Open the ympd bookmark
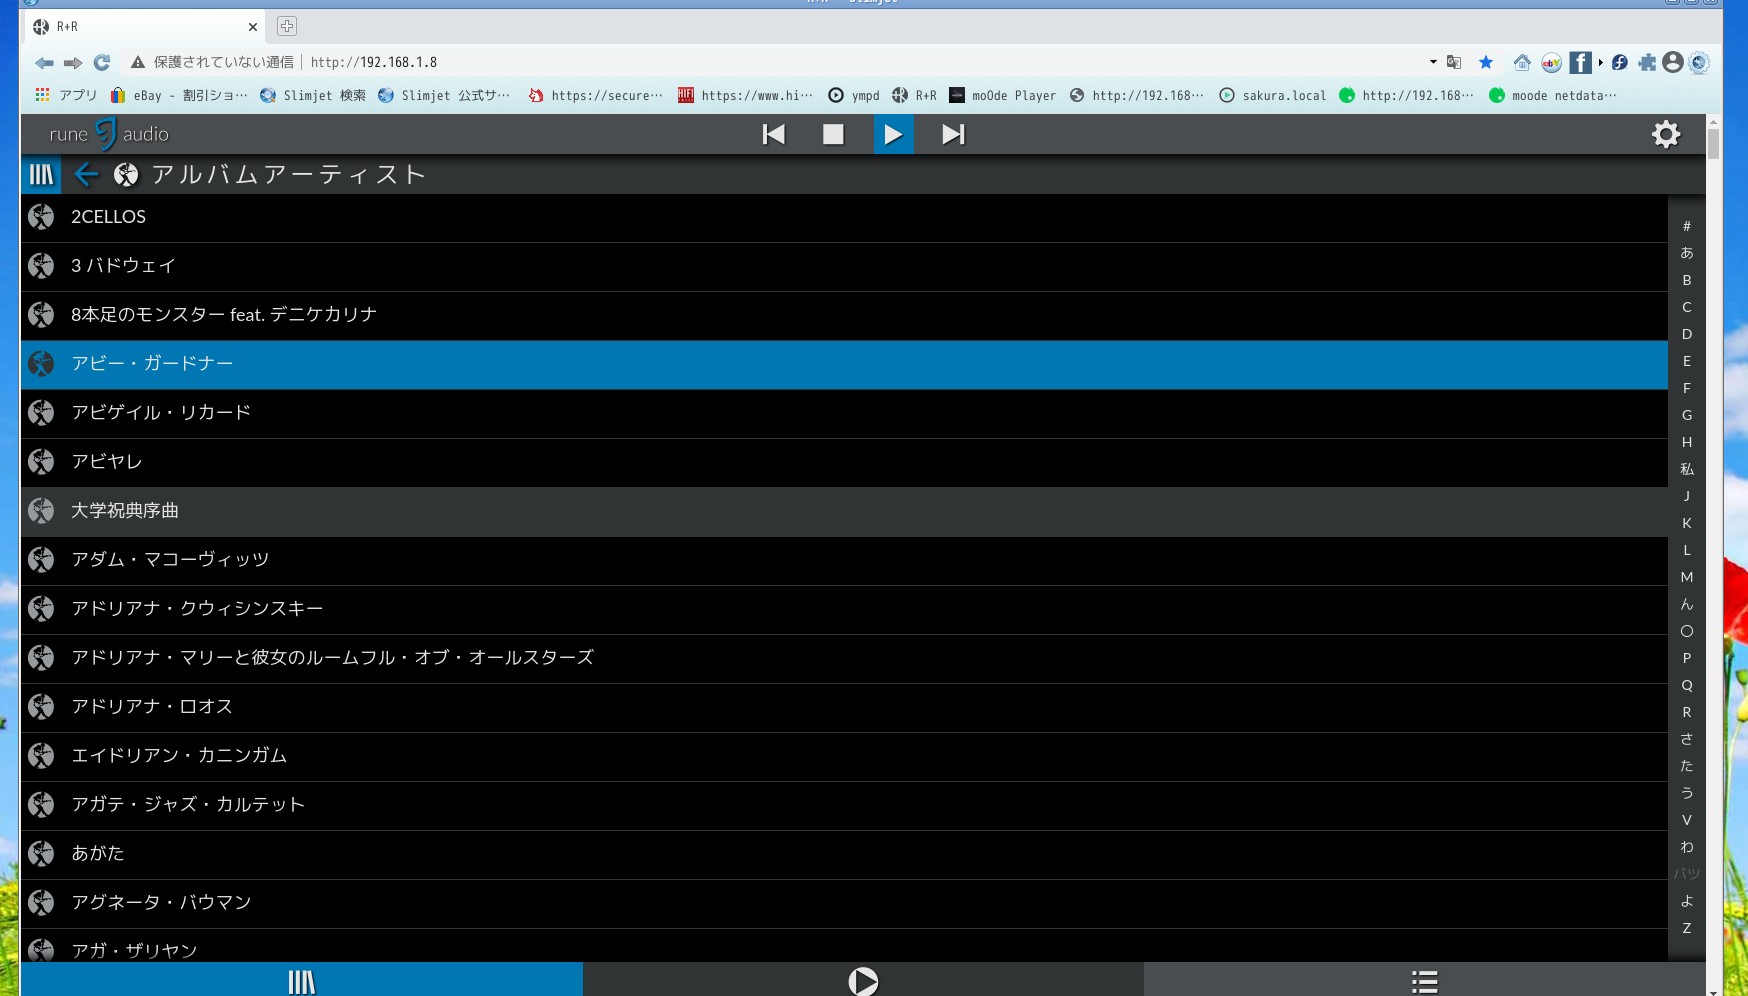The image size is (1748, 996). (x=851, y=95)
